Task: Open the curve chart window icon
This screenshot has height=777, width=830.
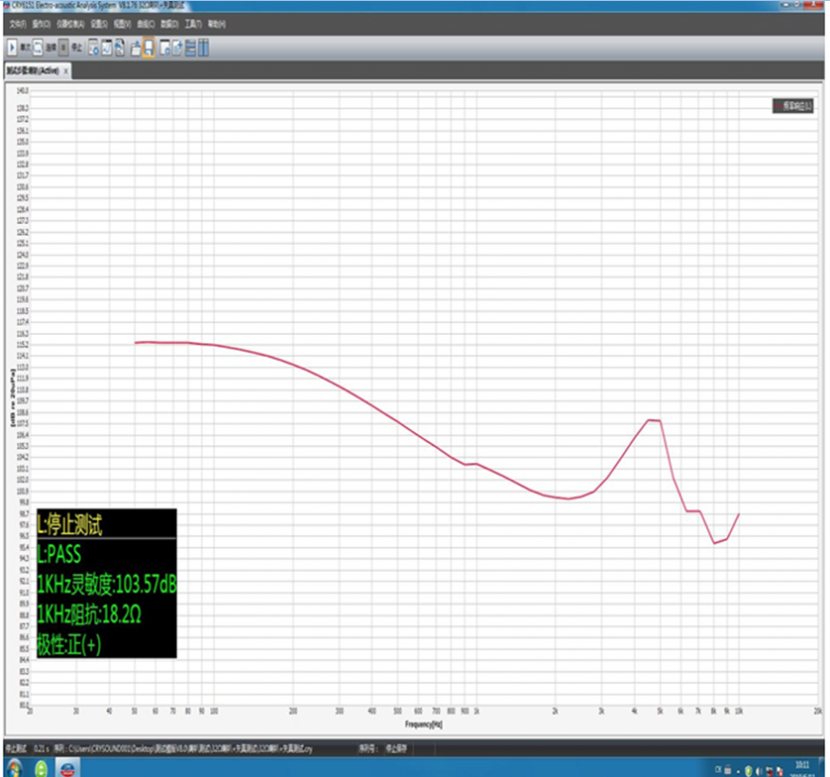Action: coord(106,48)
